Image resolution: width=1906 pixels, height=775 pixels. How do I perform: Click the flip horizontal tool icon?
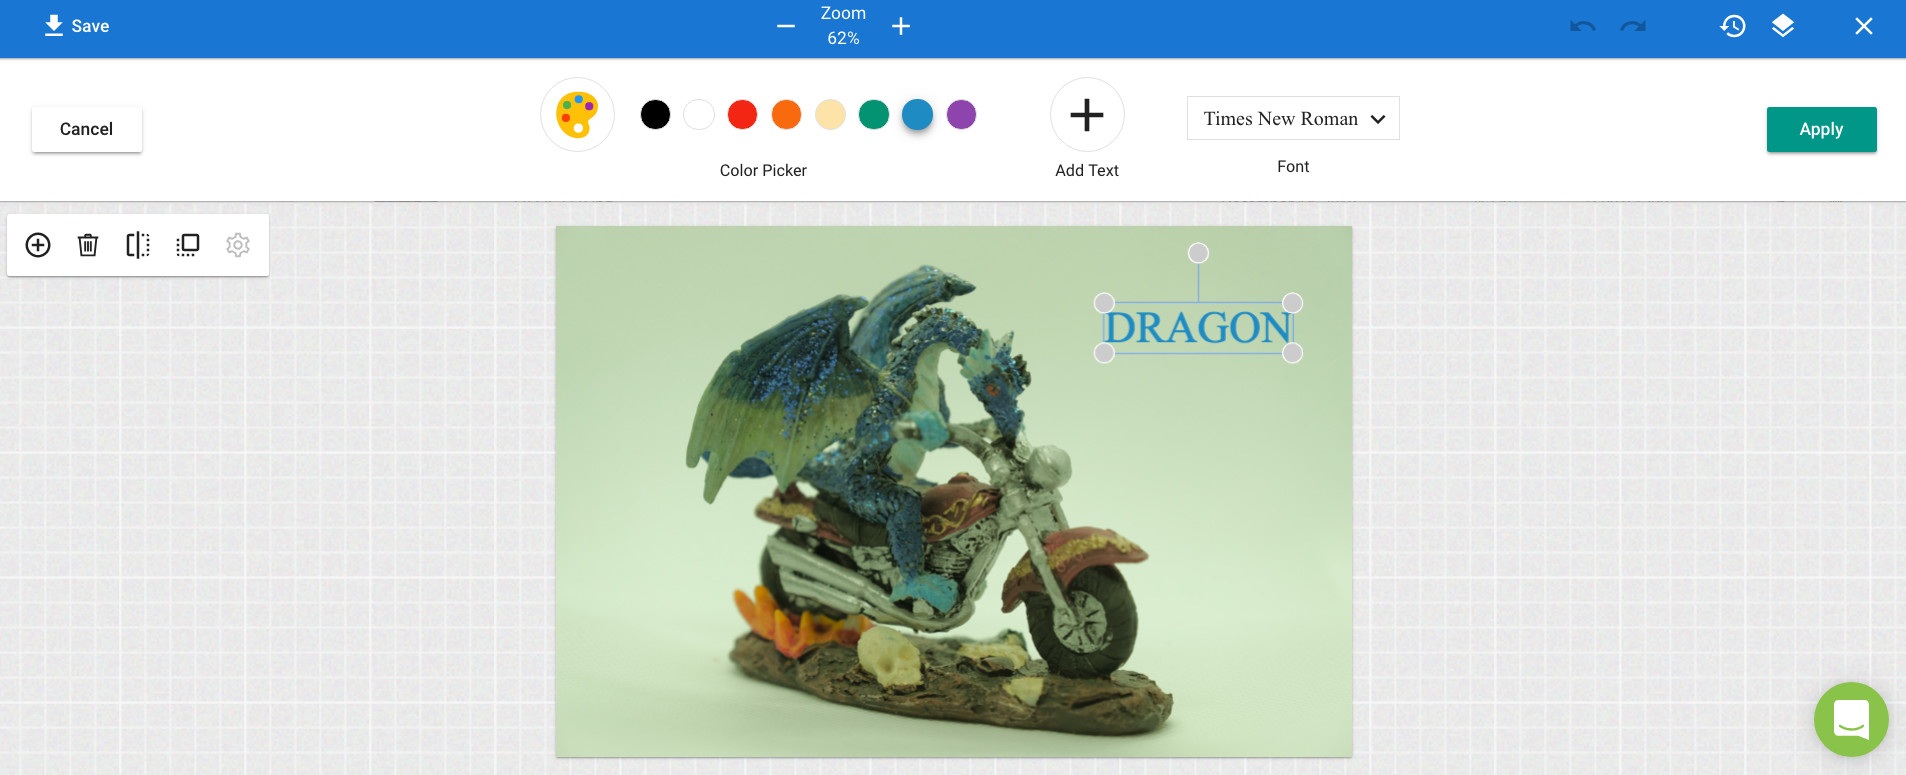click(x=138, y=245)
